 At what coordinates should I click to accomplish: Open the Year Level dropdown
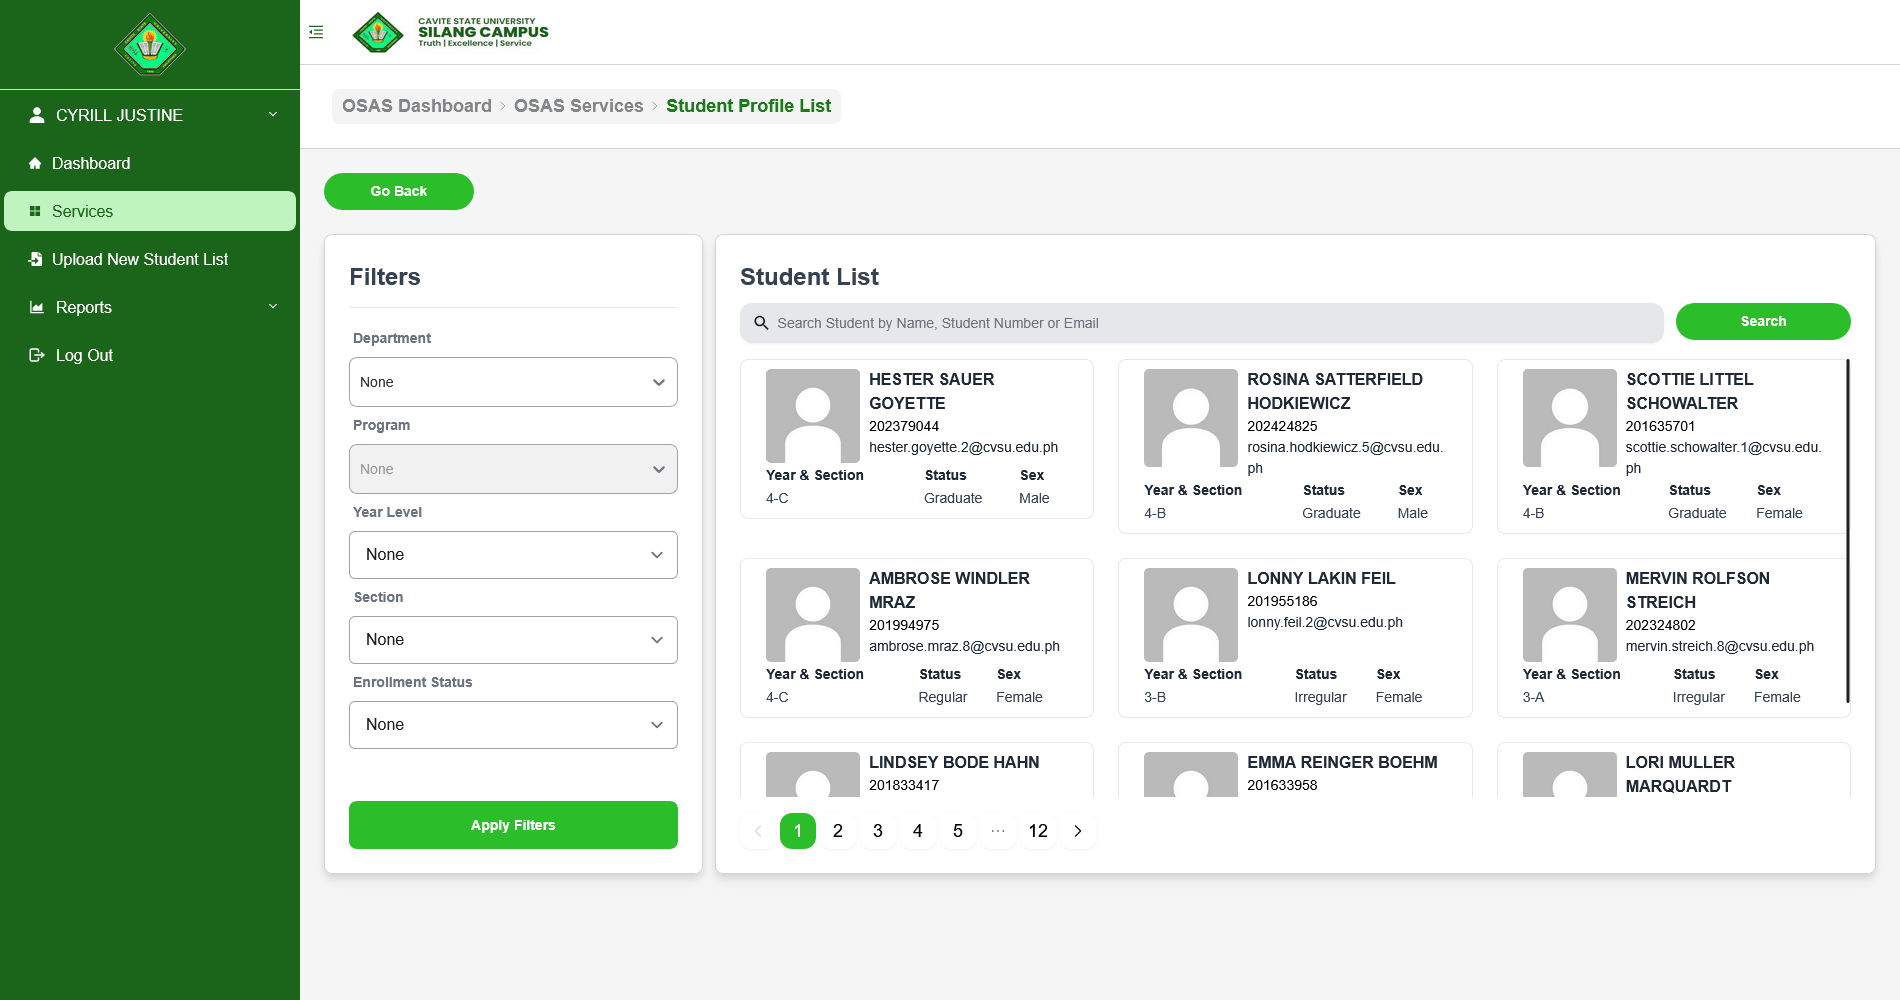pos(513,555)
